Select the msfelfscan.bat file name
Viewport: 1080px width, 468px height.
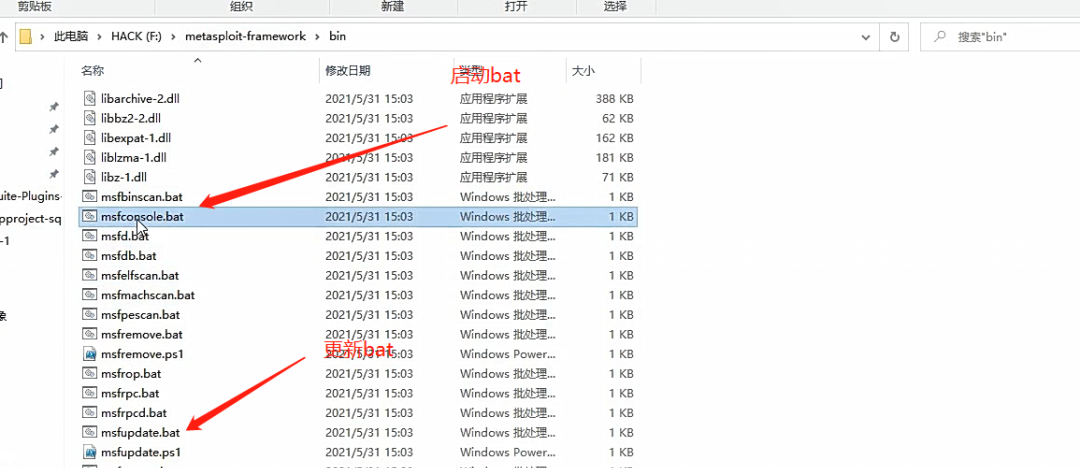(x=140, y=276)
